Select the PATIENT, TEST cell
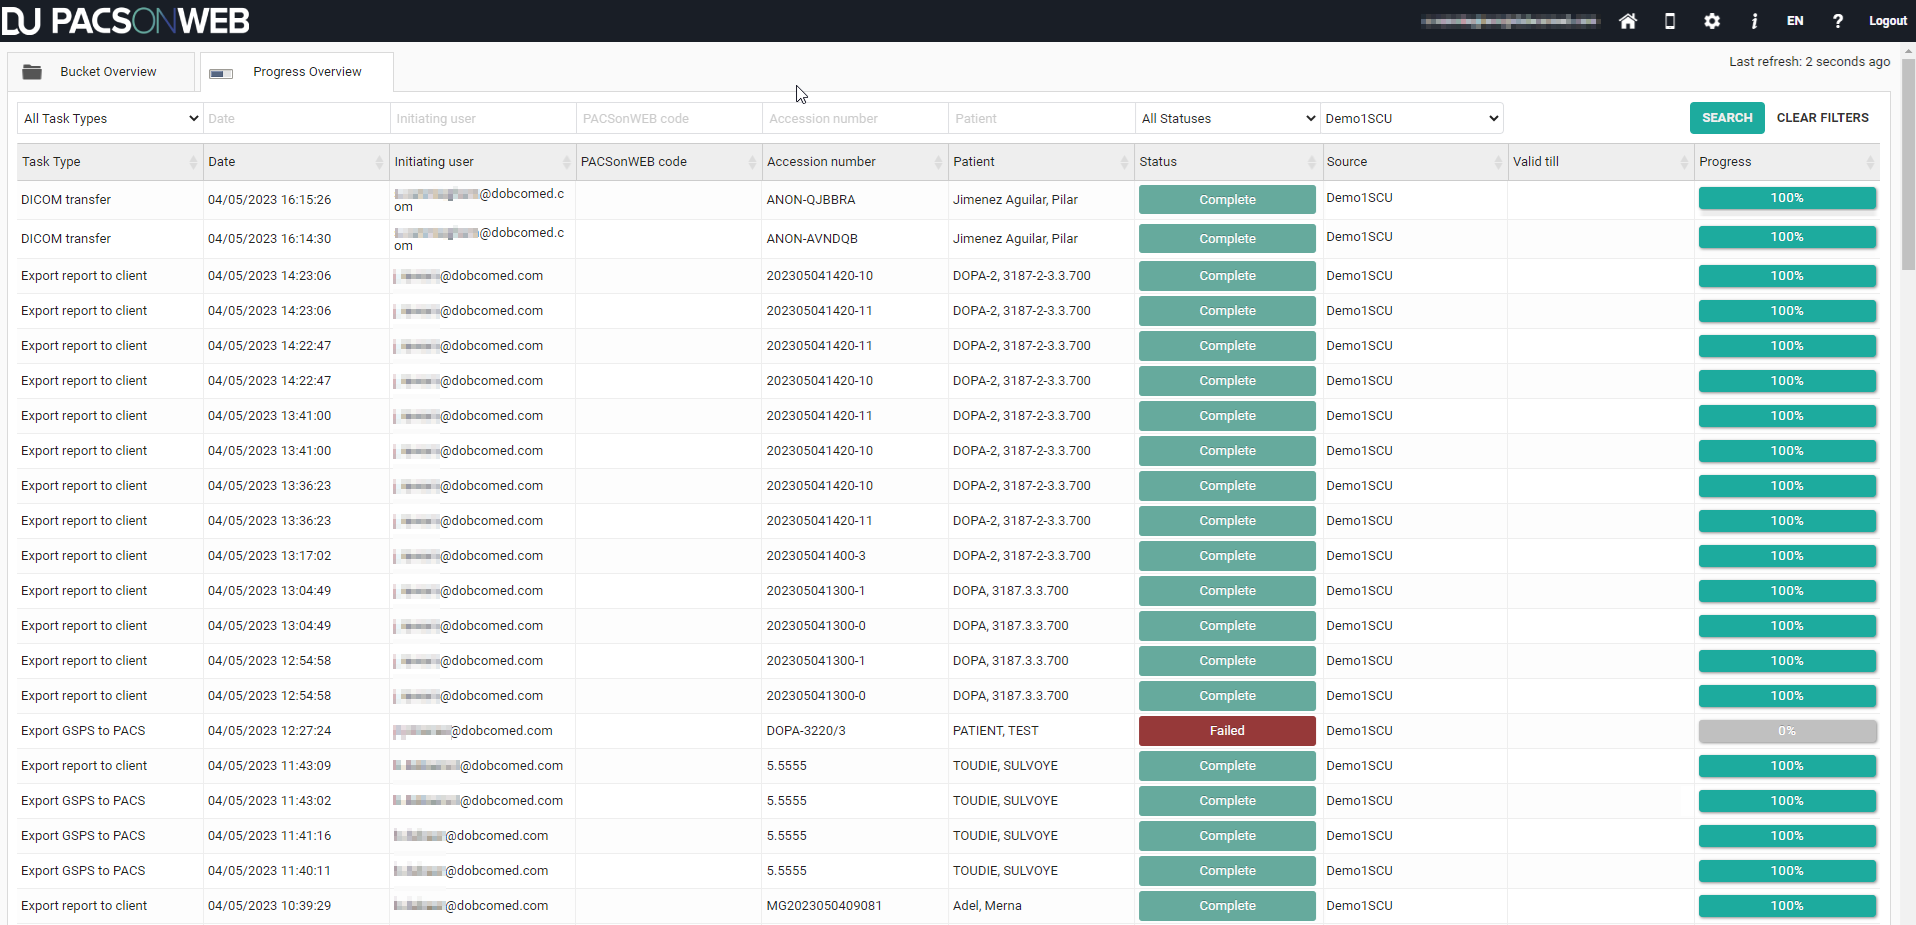 [996, 731]
